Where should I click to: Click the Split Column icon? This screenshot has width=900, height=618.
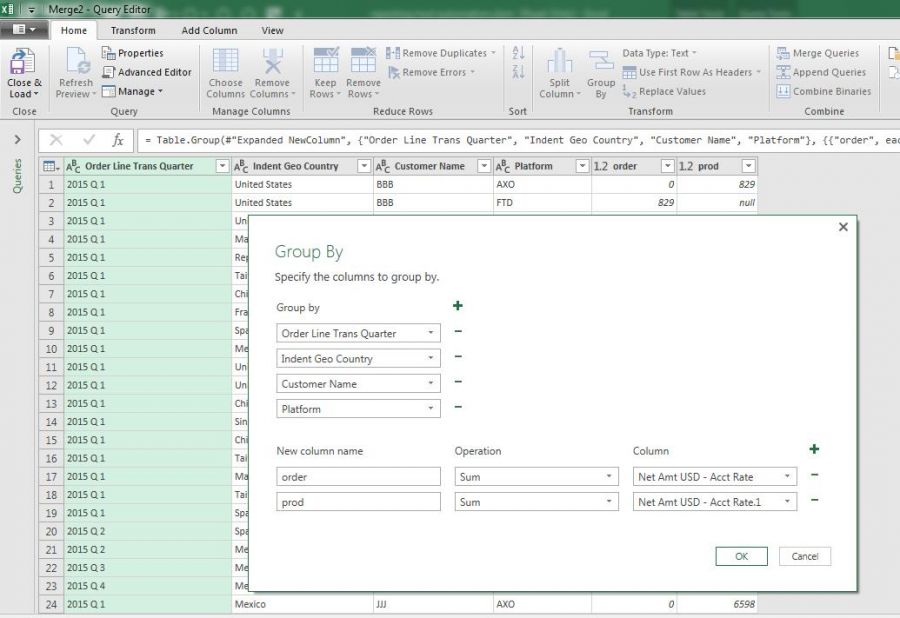coord(560,61)
